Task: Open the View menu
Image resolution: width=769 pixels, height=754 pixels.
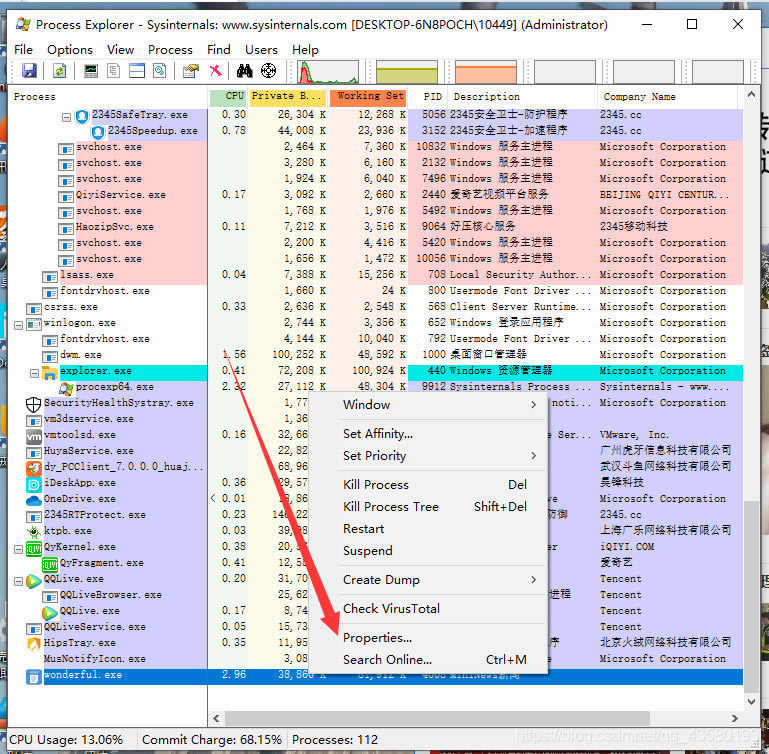Action: point(120,50)
